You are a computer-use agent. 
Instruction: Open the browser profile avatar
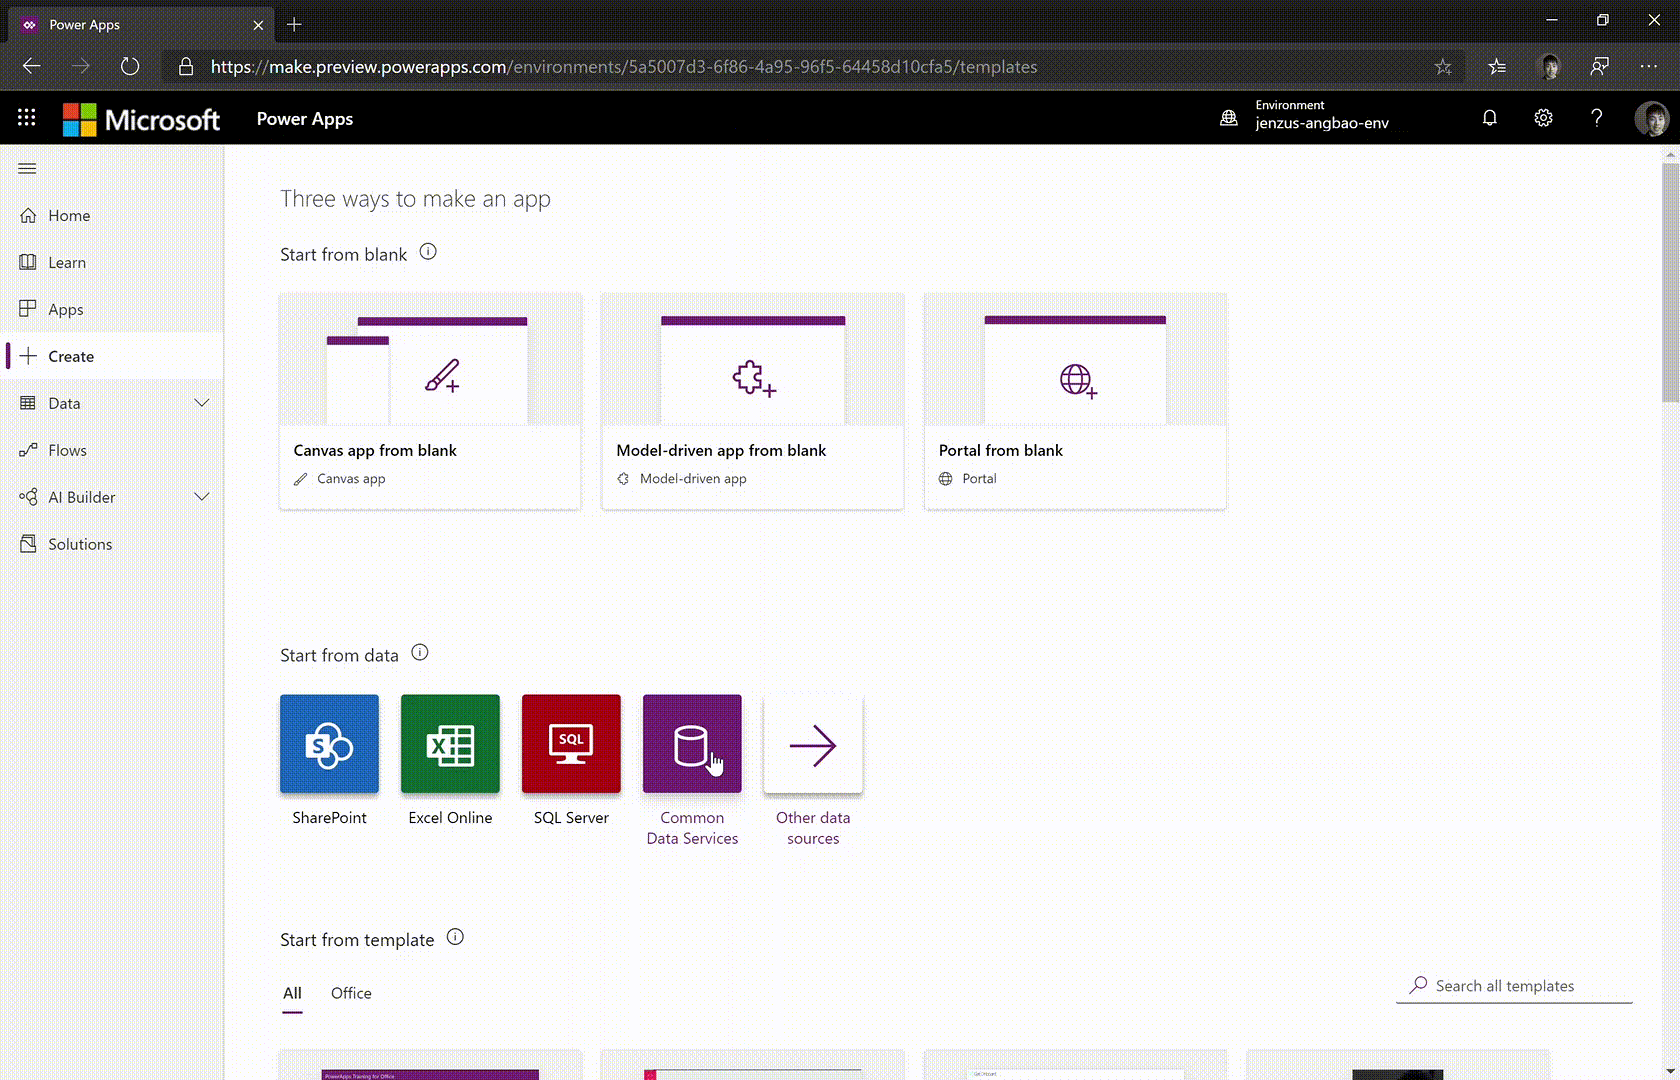pos(1549,66)
